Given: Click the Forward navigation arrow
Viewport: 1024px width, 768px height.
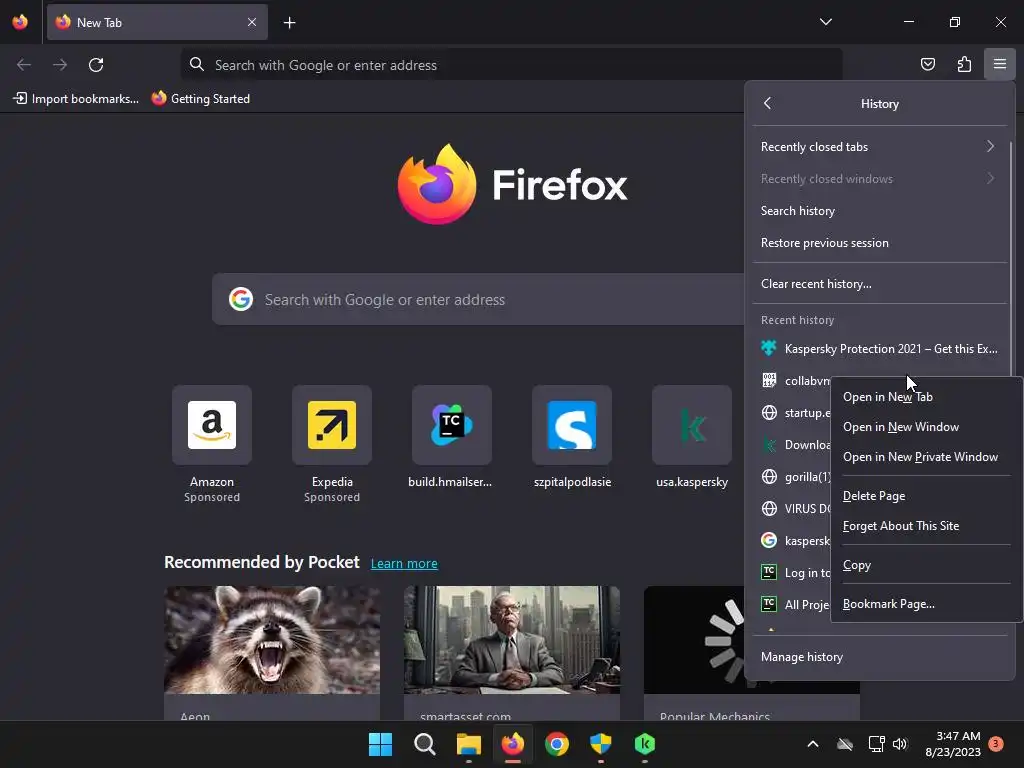Looking at the screenshot, I should 60,65.
